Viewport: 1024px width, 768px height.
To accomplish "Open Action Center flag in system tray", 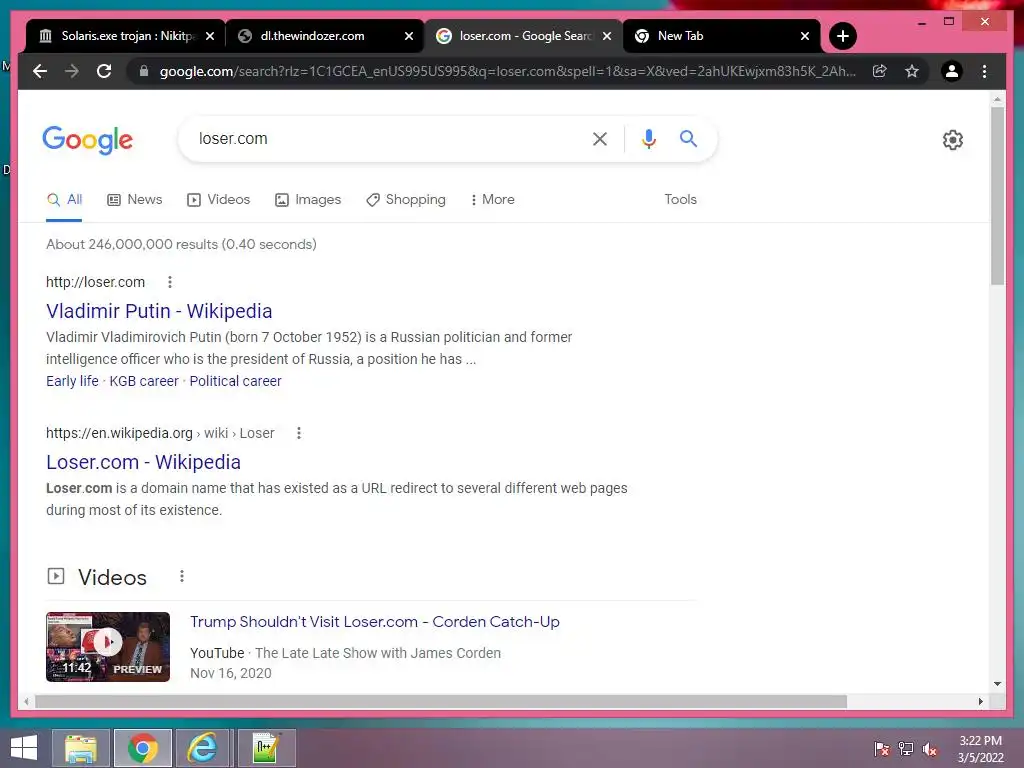I will pyautogui.click(x=882, y=748).
